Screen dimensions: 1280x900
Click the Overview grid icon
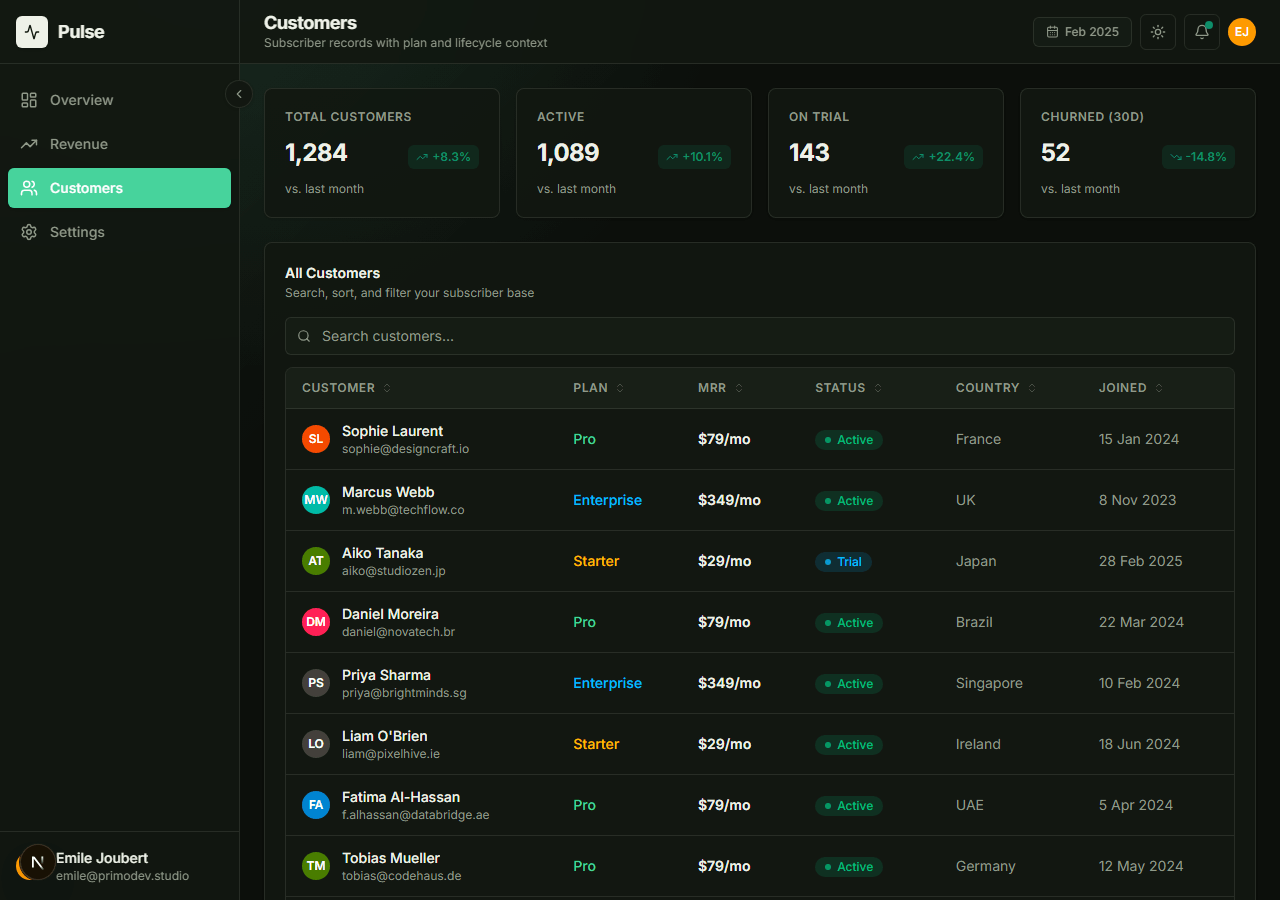[x=29, y=100]
